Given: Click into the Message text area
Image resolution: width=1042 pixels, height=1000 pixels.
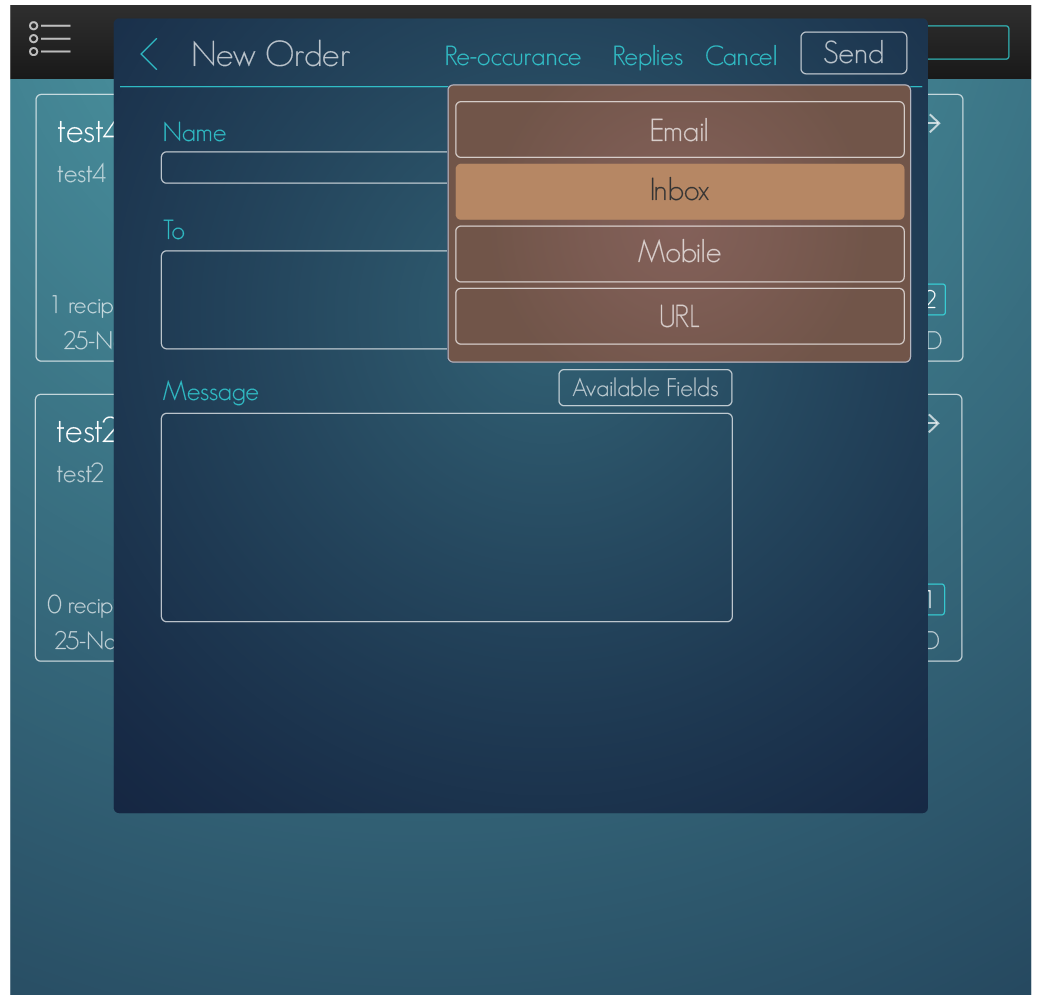Looking at the screenshot, I should 446,517.
